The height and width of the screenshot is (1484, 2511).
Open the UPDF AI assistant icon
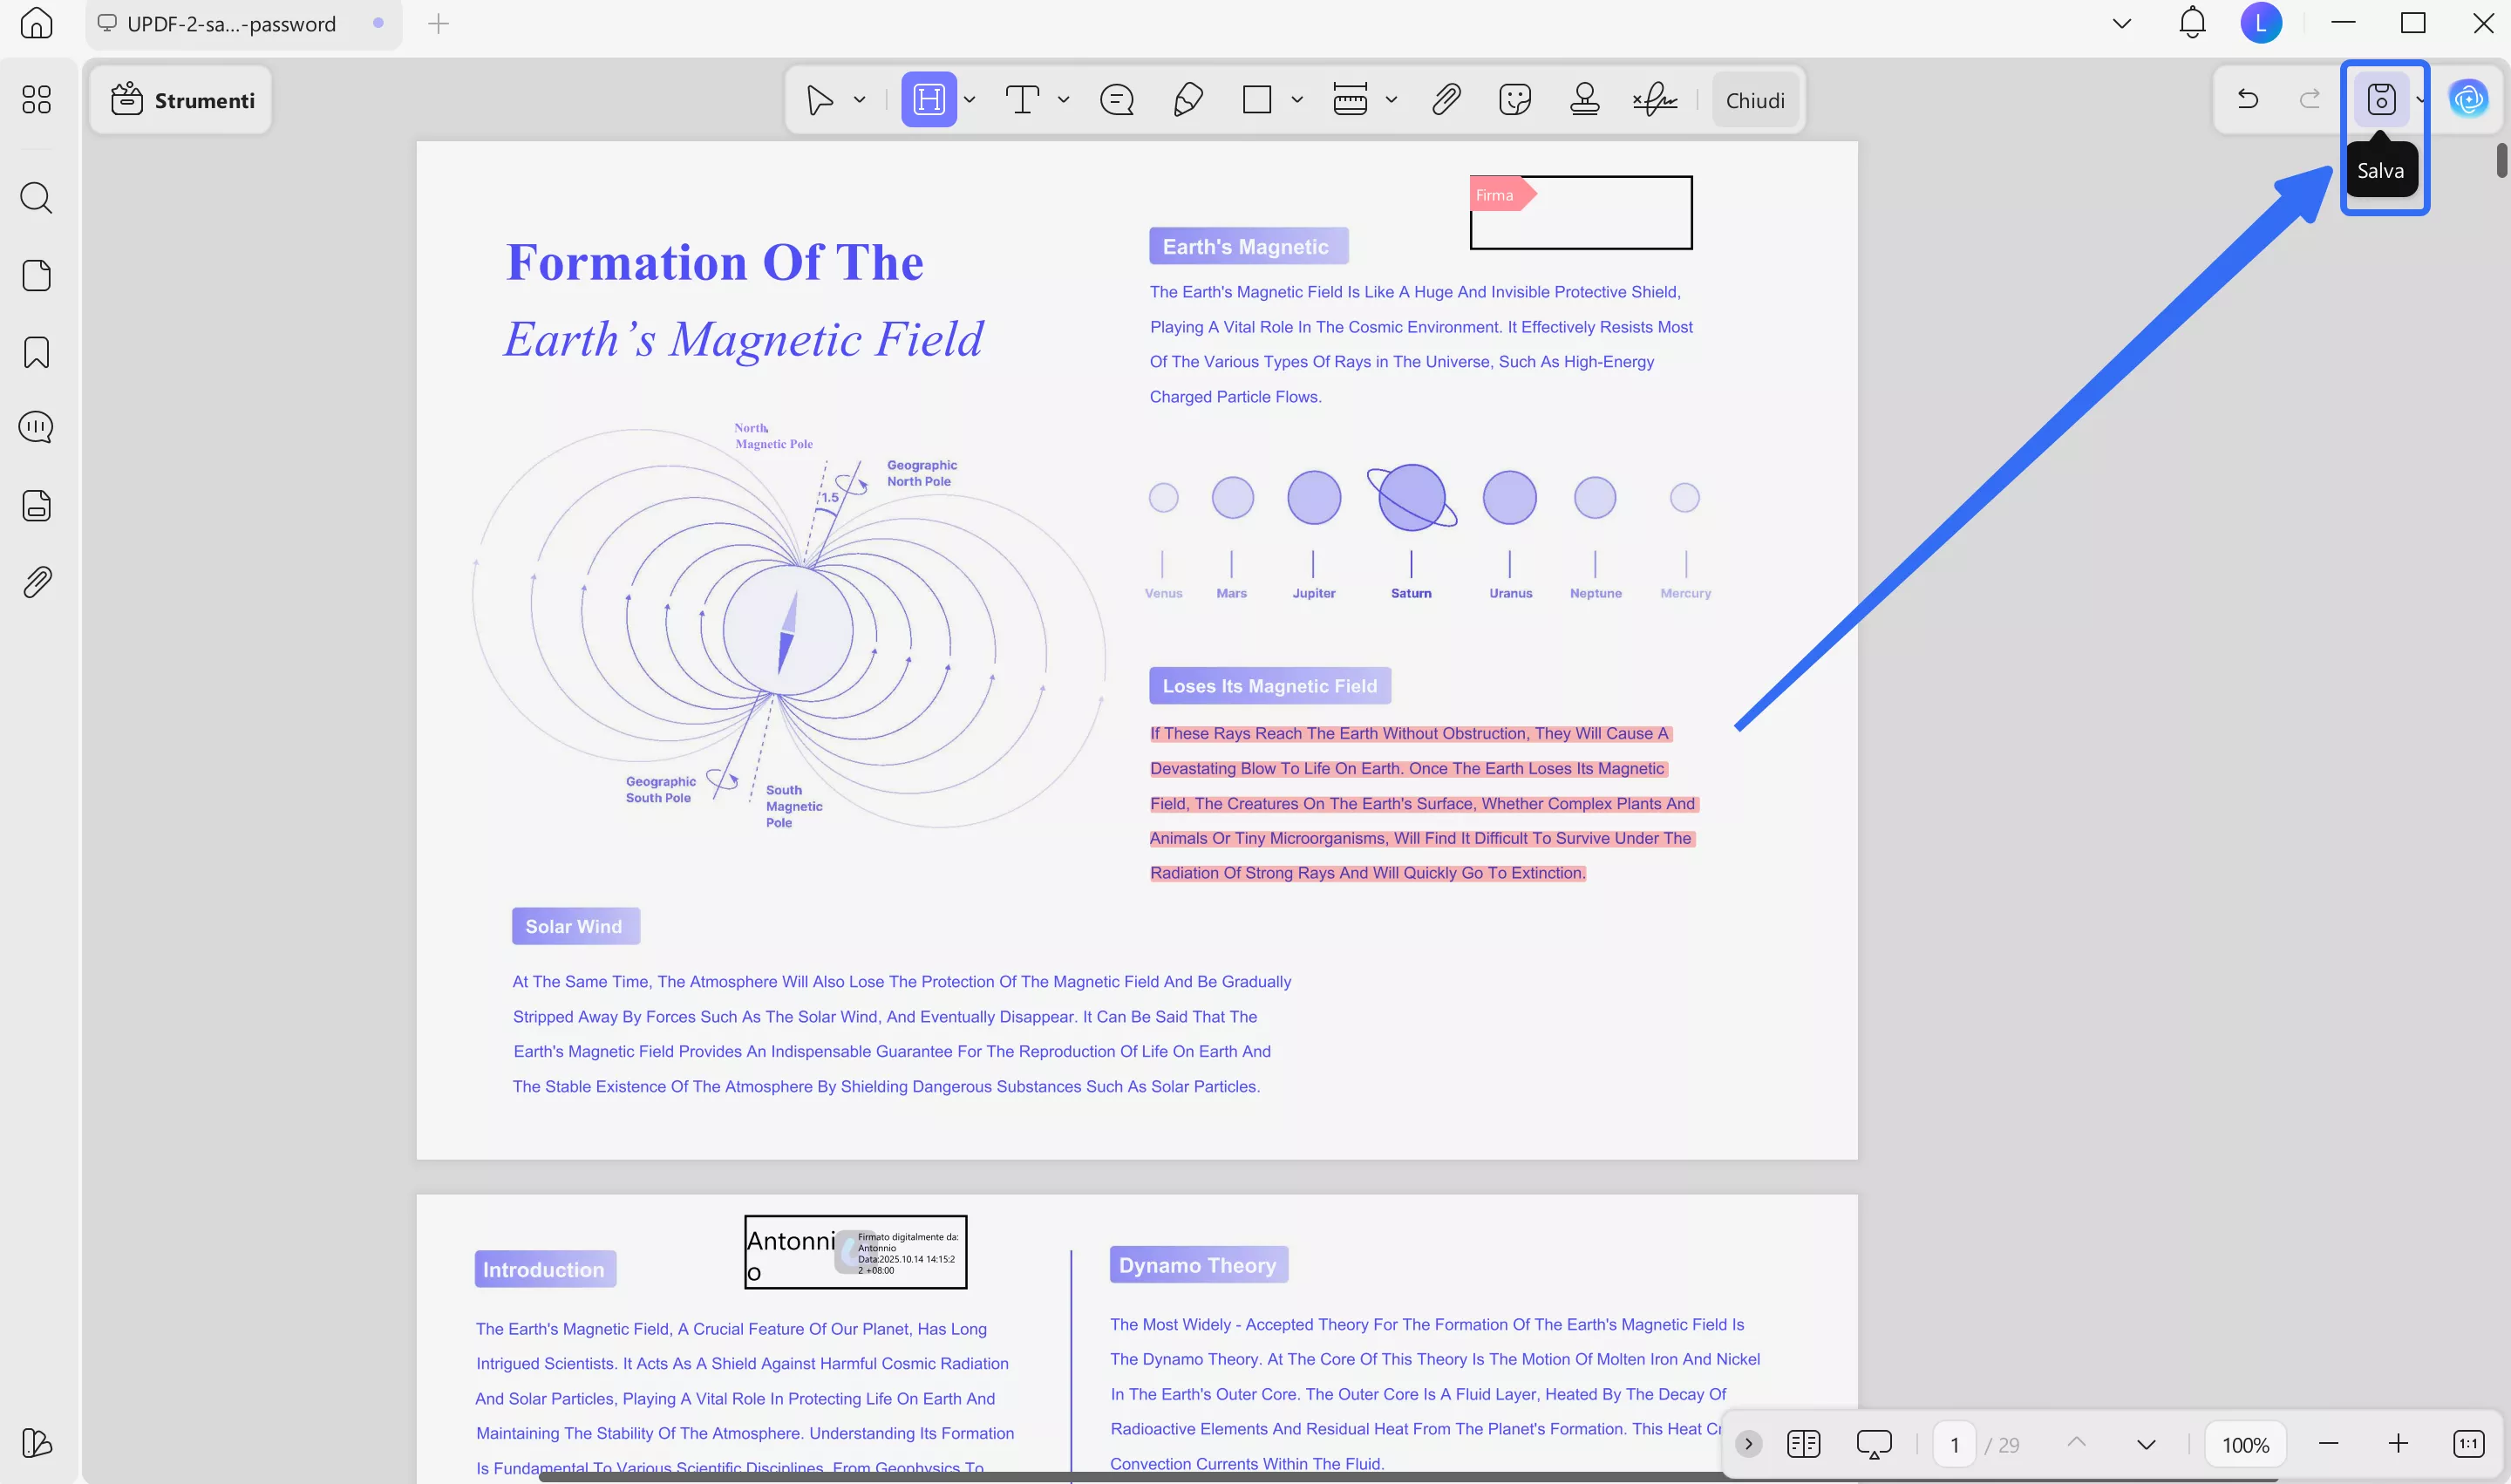pos(2468,99)
